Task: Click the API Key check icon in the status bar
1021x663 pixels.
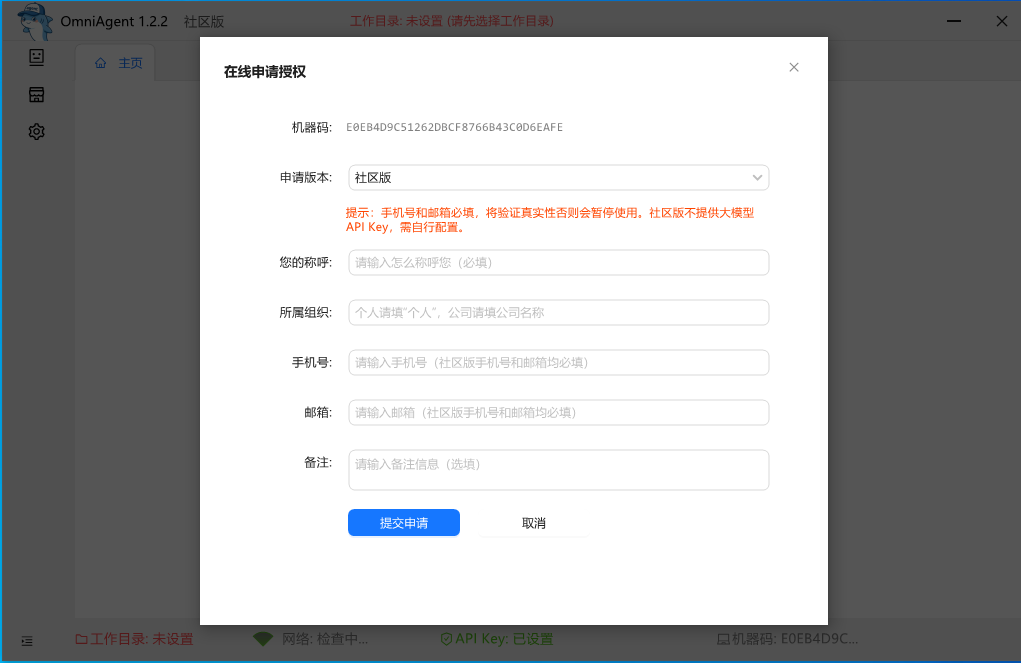Action: click(445, 640)
